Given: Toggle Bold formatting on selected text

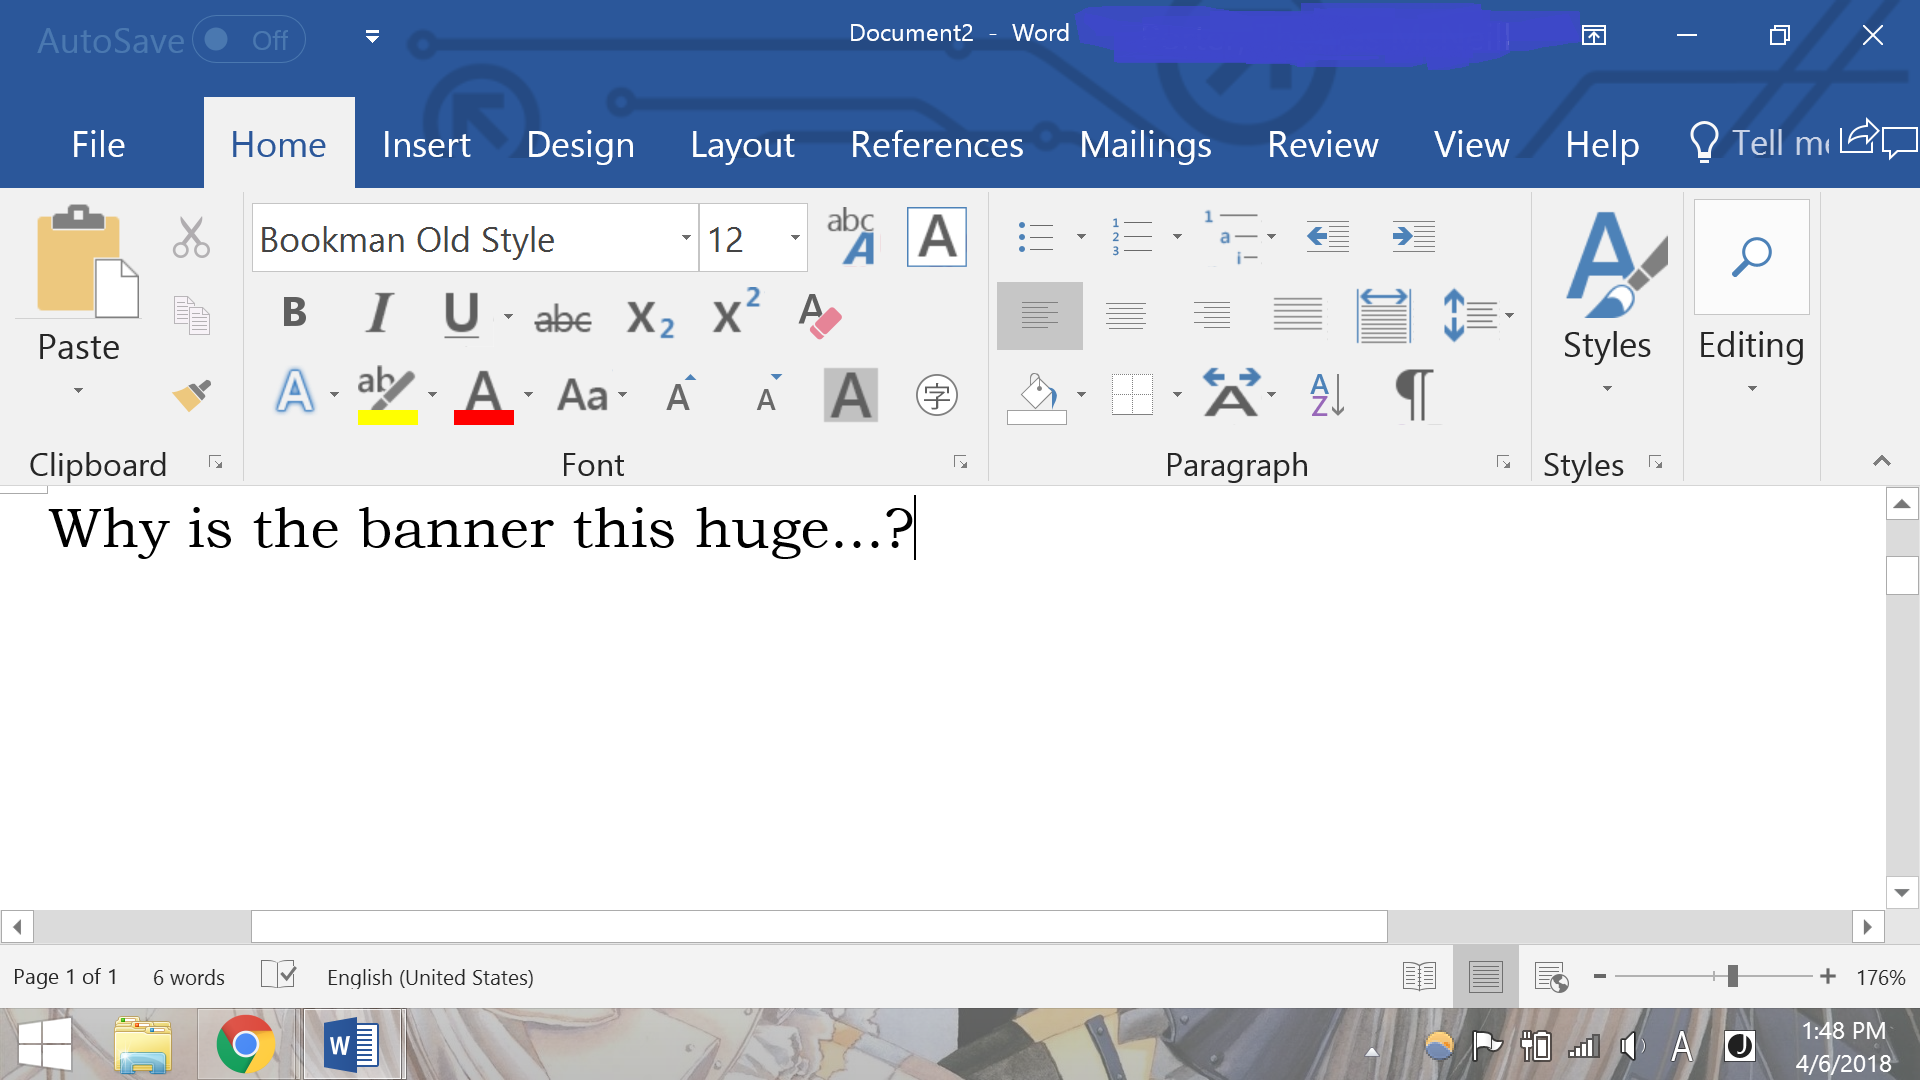Looking at the screenshot, I should pyautogui.click(x=295, y=315).
